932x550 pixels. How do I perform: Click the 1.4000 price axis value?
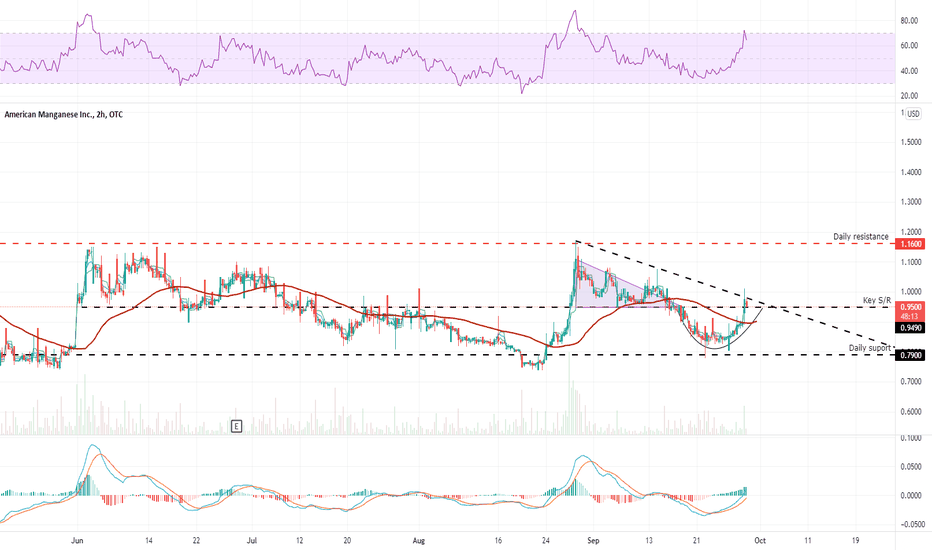click(911, 172)
